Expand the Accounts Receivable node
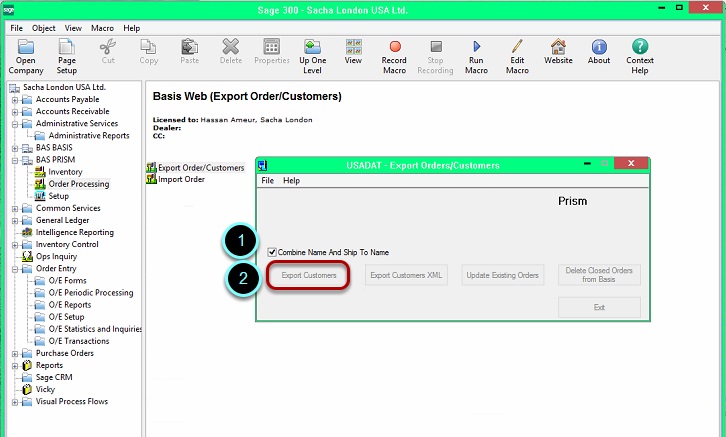Screen dimensions: 726x437 [15, 112]
